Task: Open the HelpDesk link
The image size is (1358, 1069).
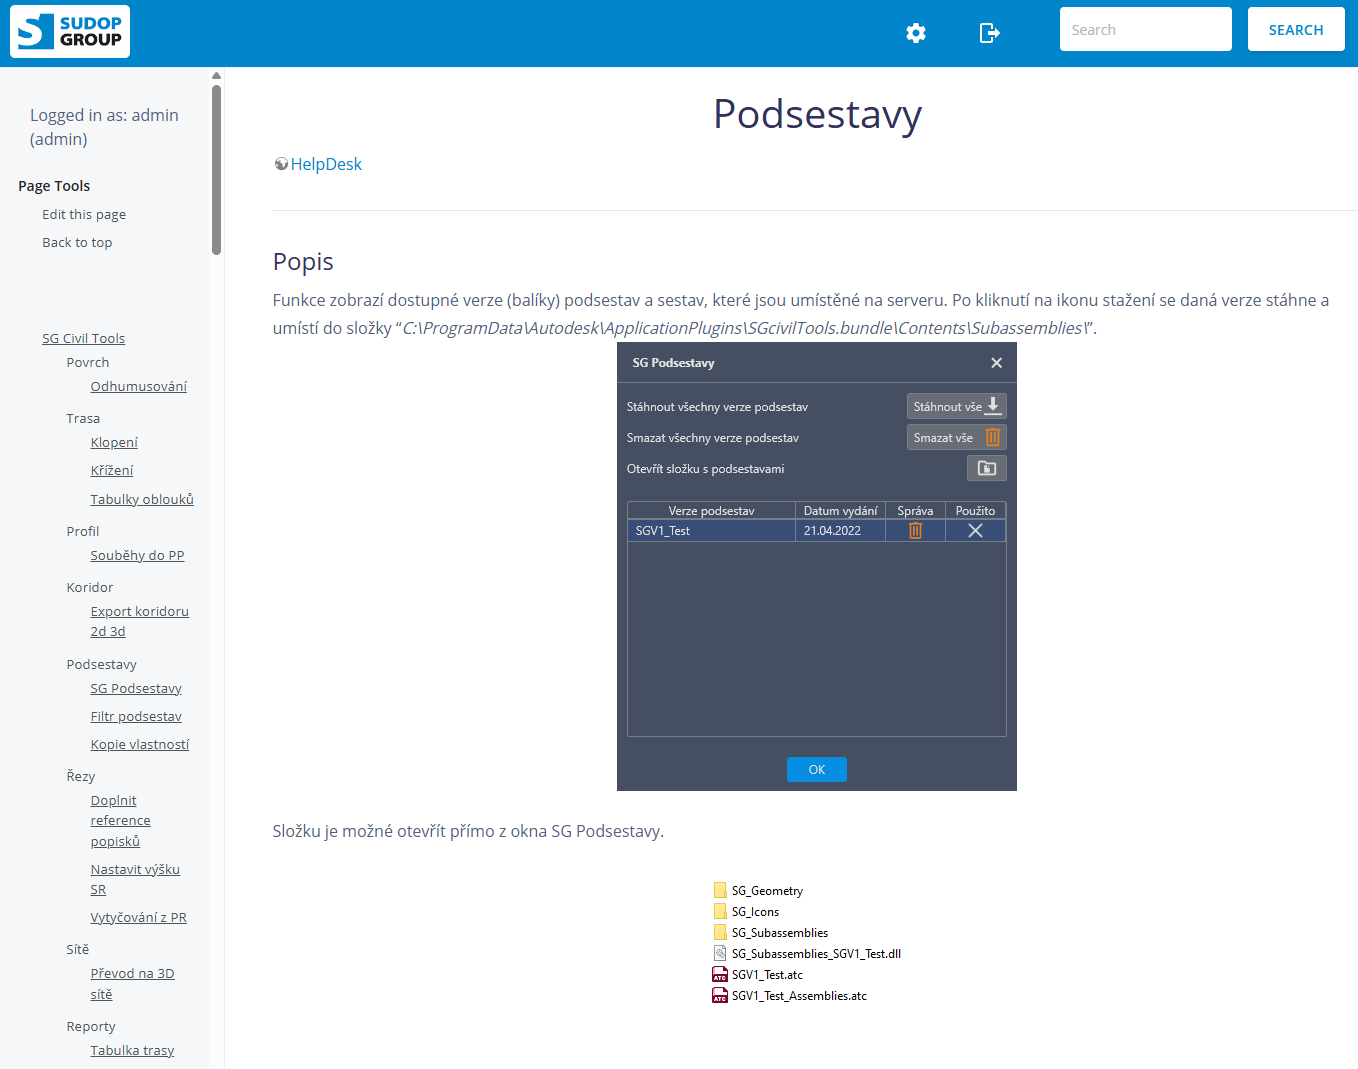Action: pos(326,164)
